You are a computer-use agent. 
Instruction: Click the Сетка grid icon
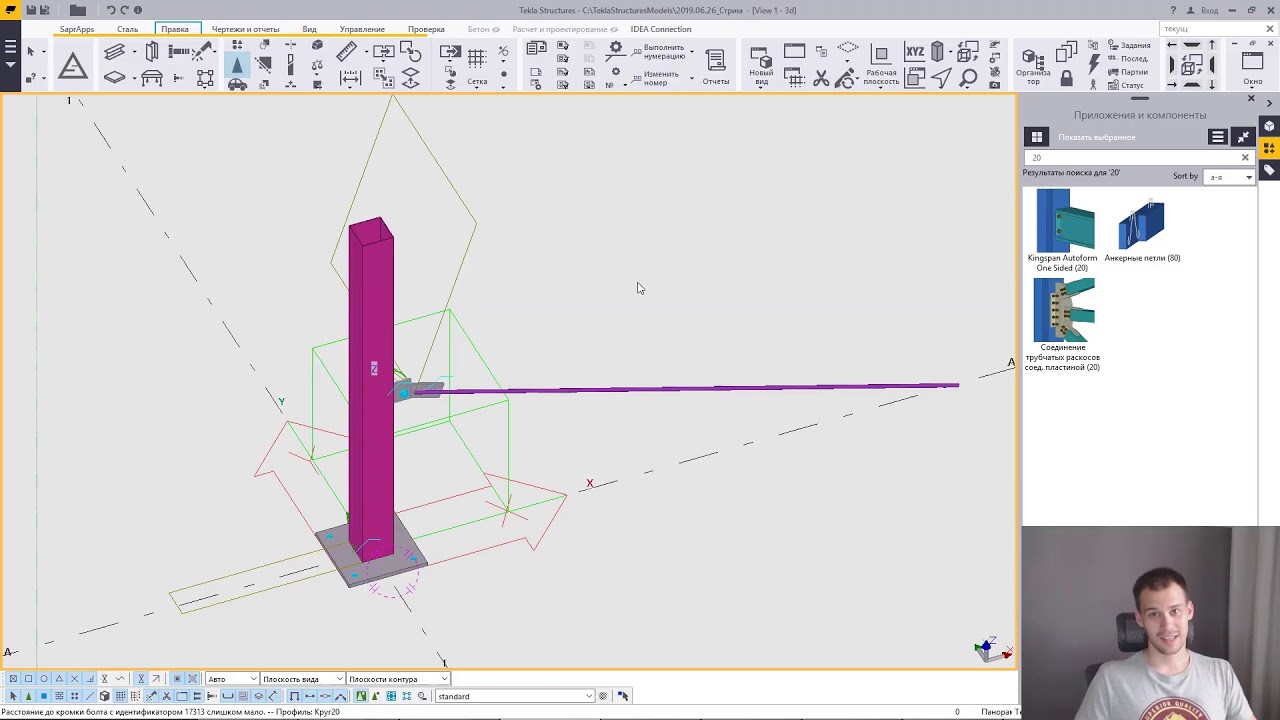coord(477,64)
